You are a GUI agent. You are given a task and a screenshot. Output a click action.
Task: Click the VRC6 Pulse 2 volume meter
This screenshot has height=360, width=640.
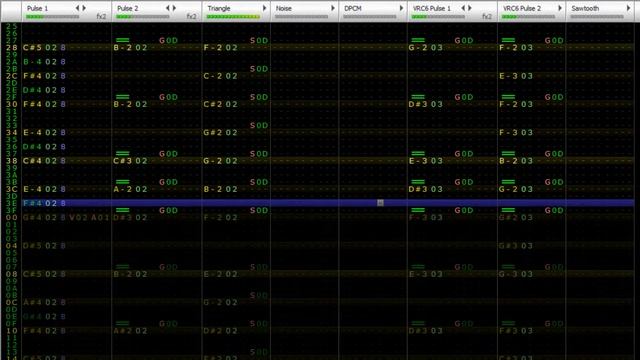pyautogui.click(x=529, y=17)
